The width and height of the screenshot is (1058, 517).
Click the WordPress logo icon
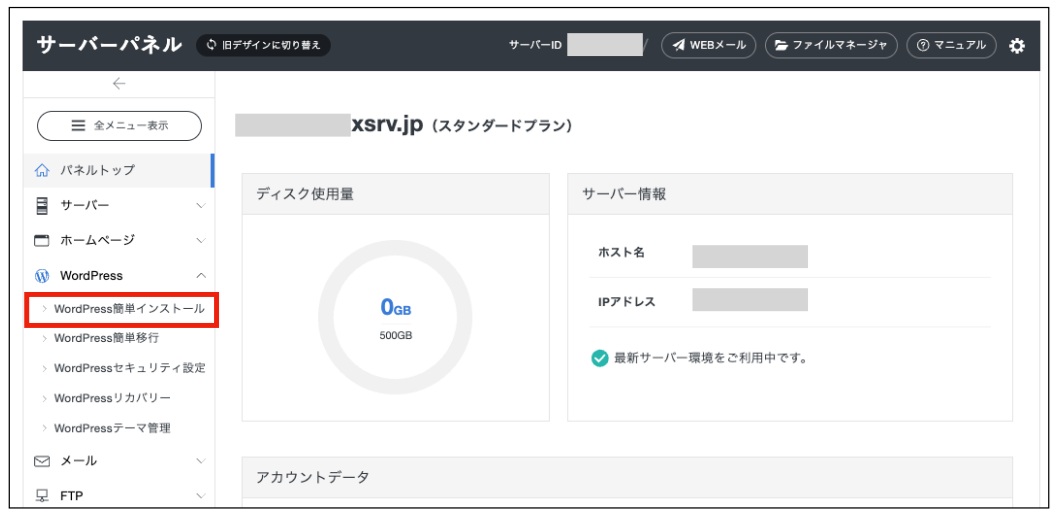42,276
